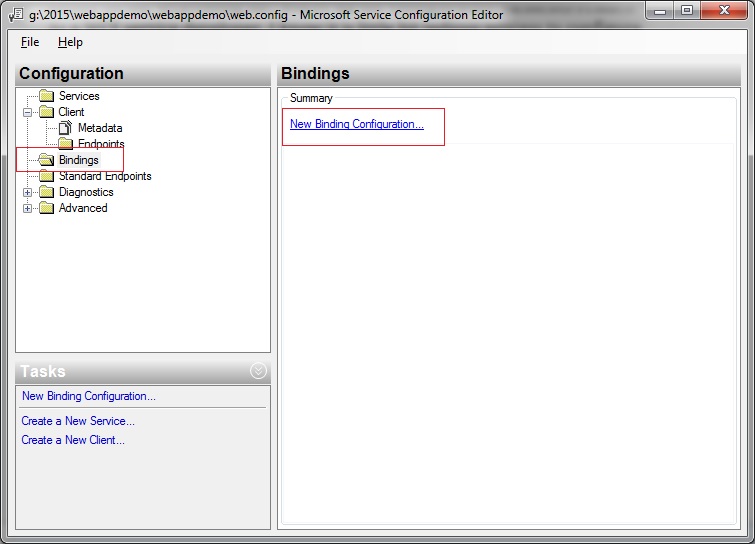Screen dimensions: 755x544
Task: Click the open Bindings folder icon
Action: point(46,159)
